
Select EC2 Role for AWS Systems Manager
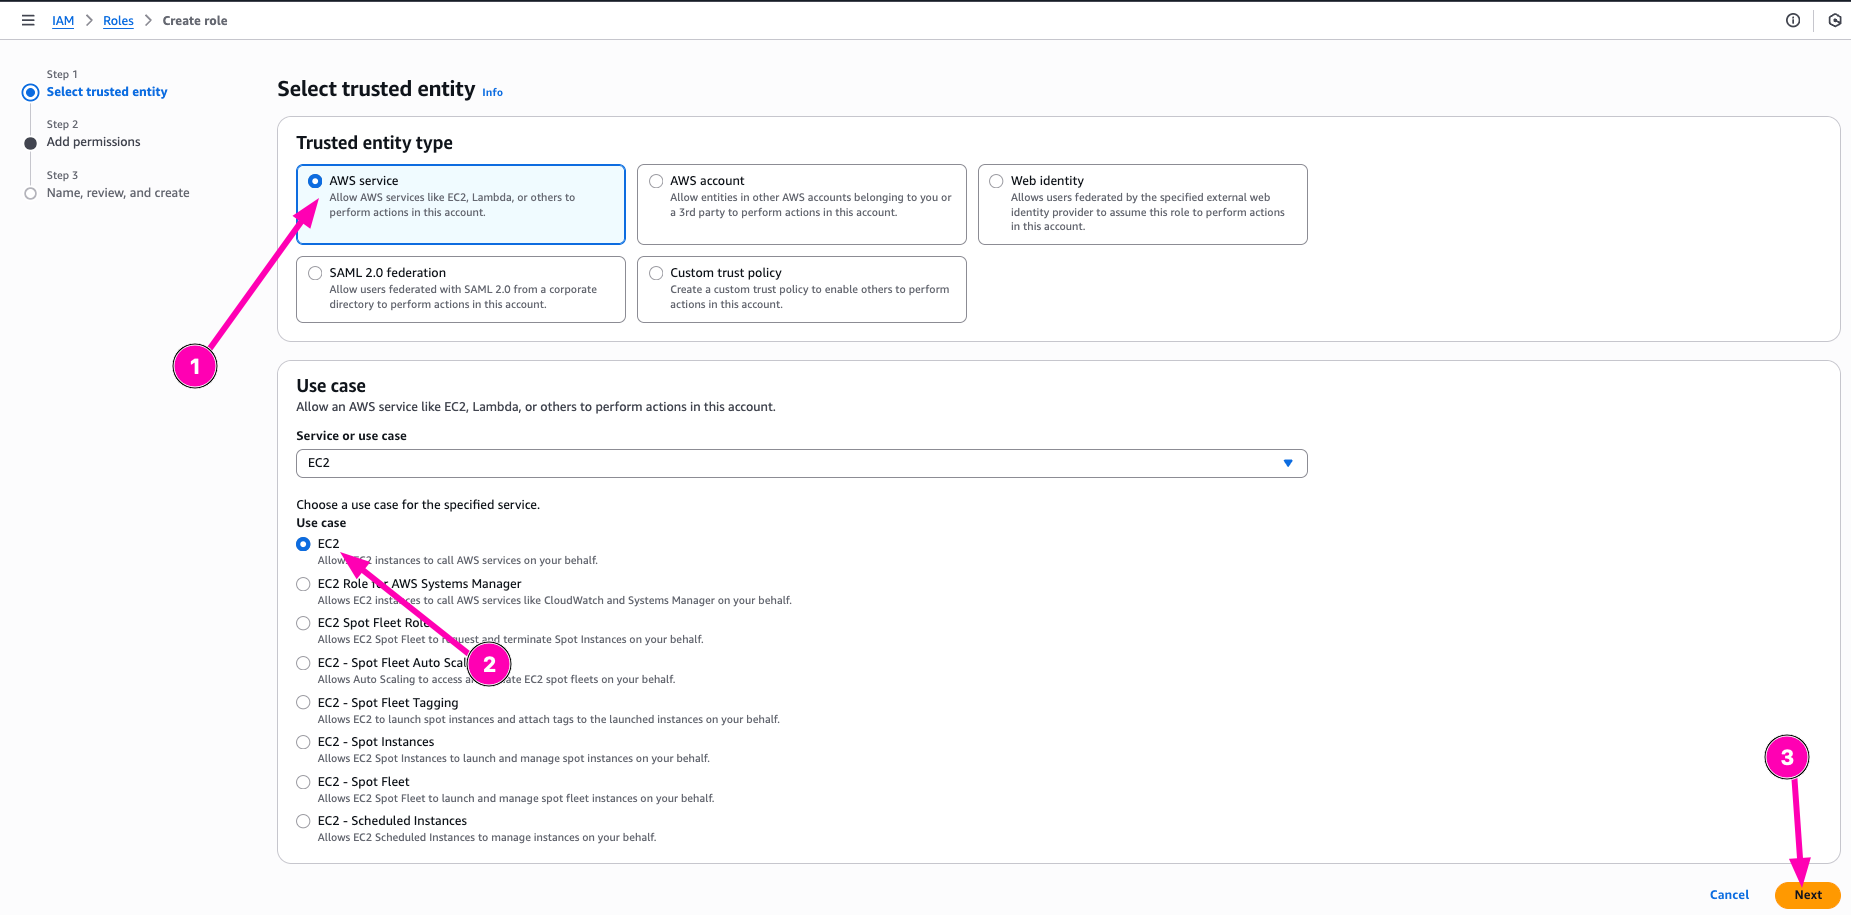(x=303, y=584)
